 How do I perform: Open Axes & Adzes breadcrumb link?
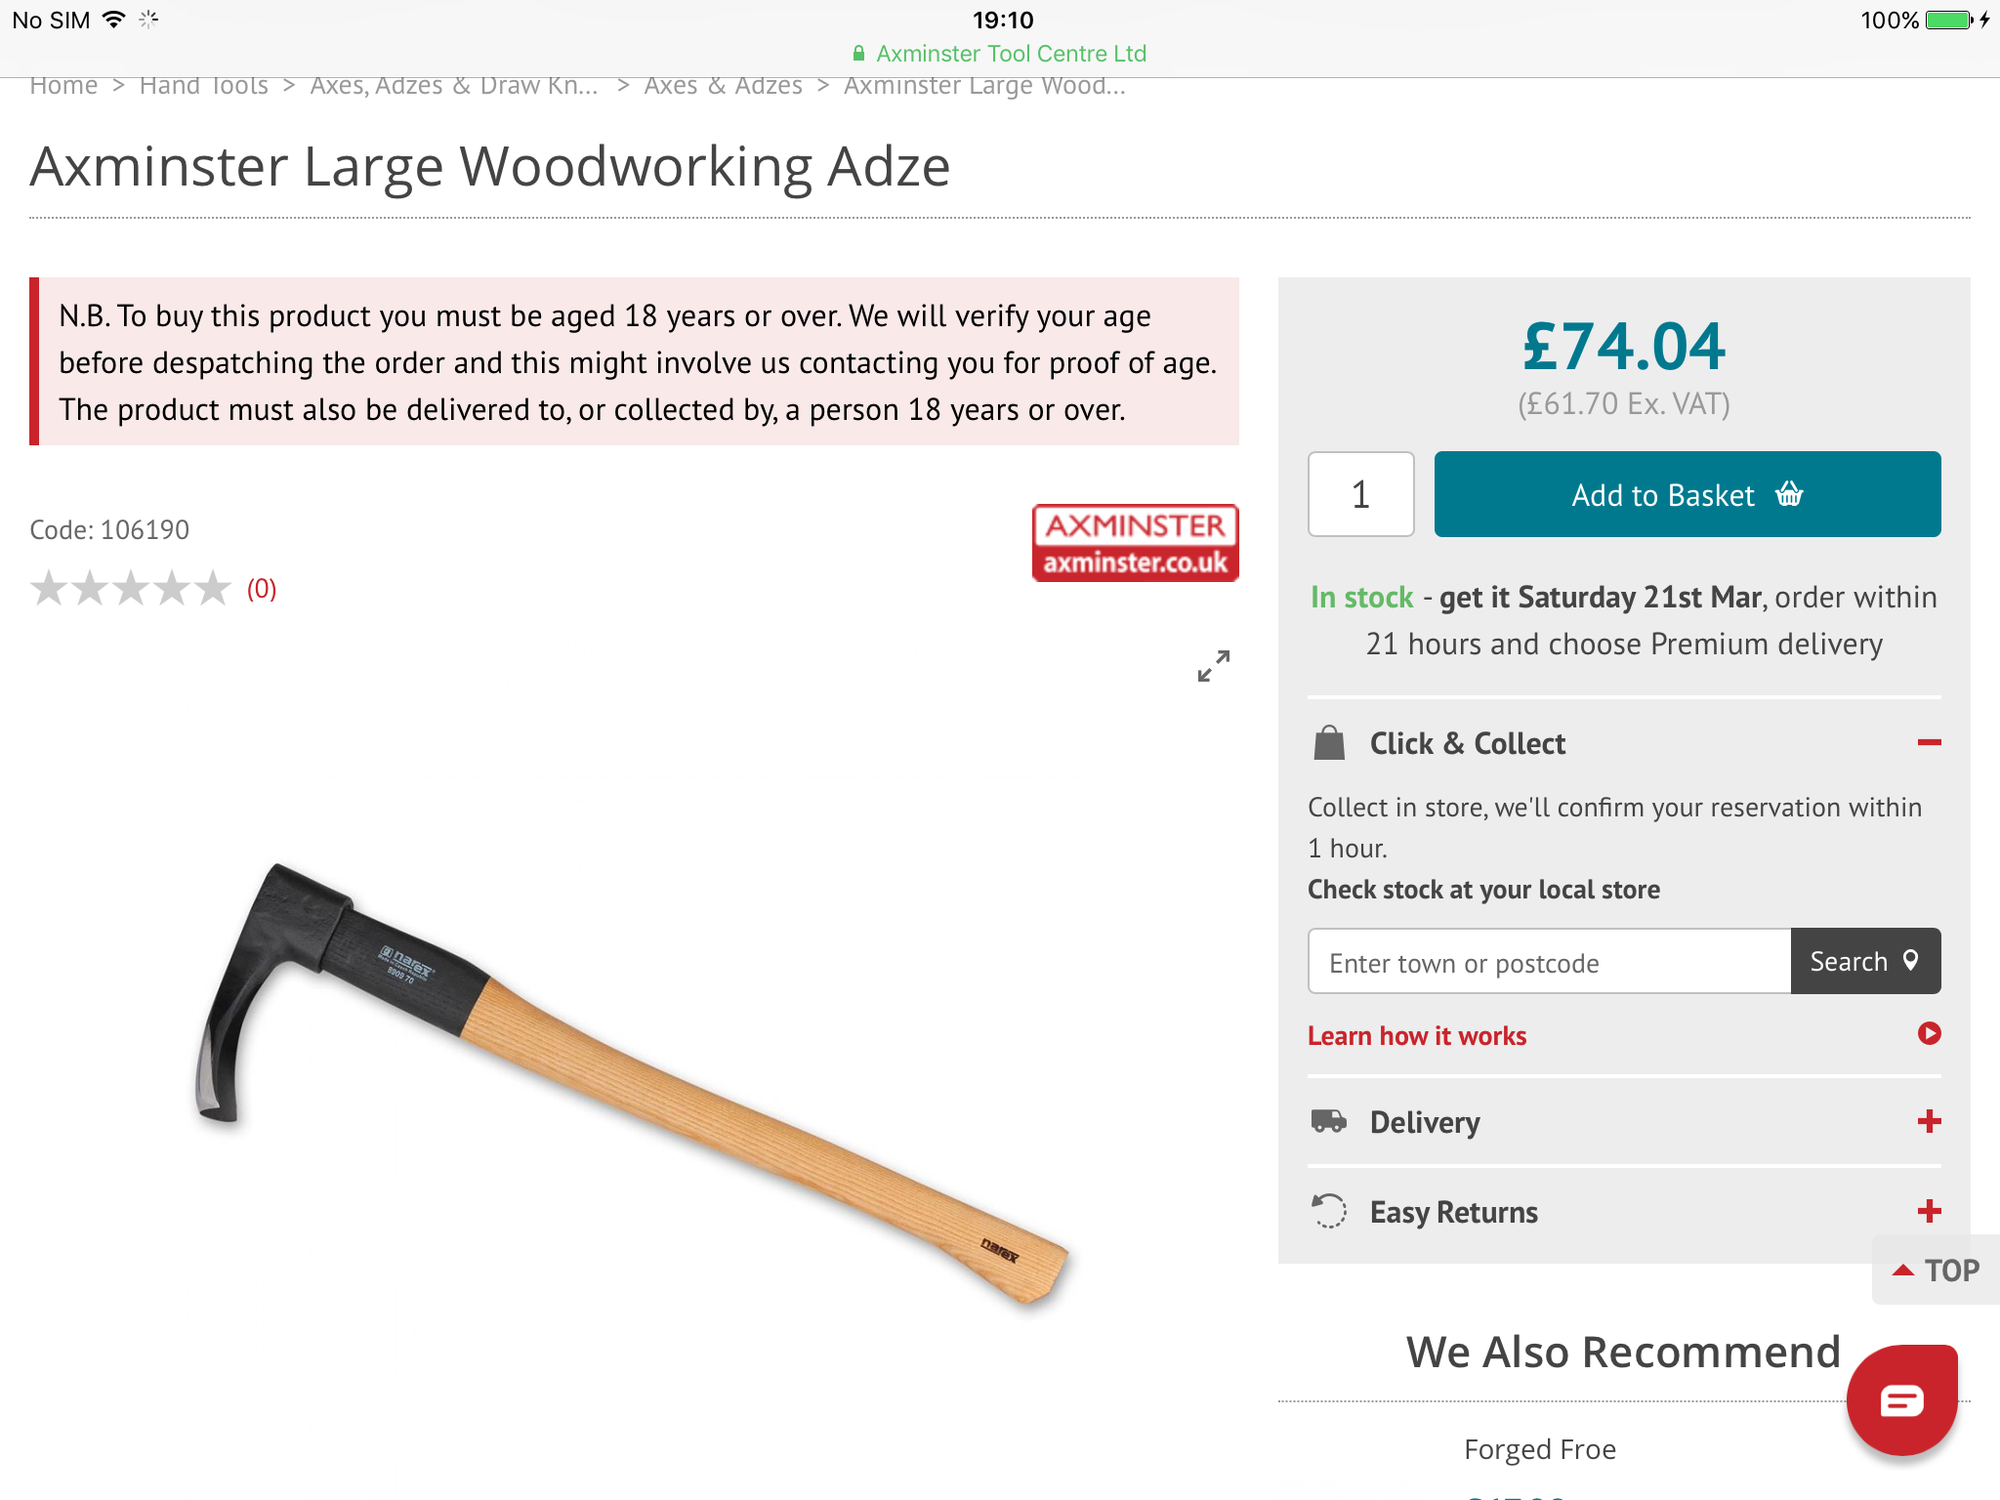click(x=723, y=86)
